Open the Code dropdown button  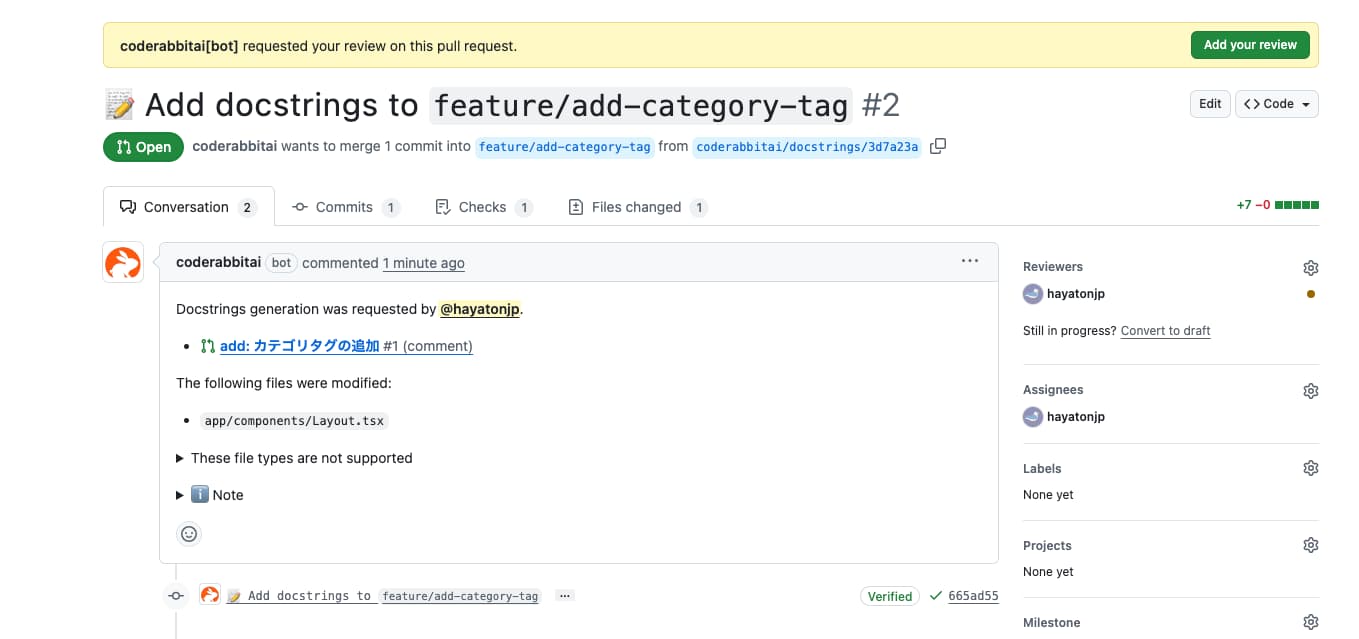click(1276, 104)
